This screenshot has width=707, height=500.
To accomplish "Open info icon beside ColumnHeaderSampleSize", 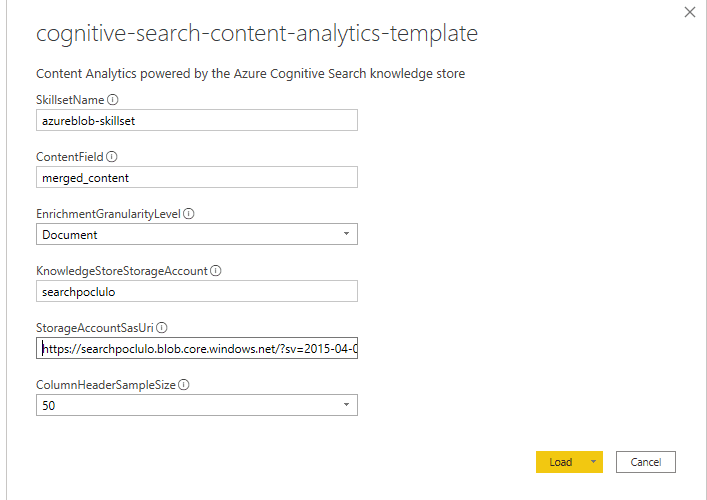I will click(184, 385).
